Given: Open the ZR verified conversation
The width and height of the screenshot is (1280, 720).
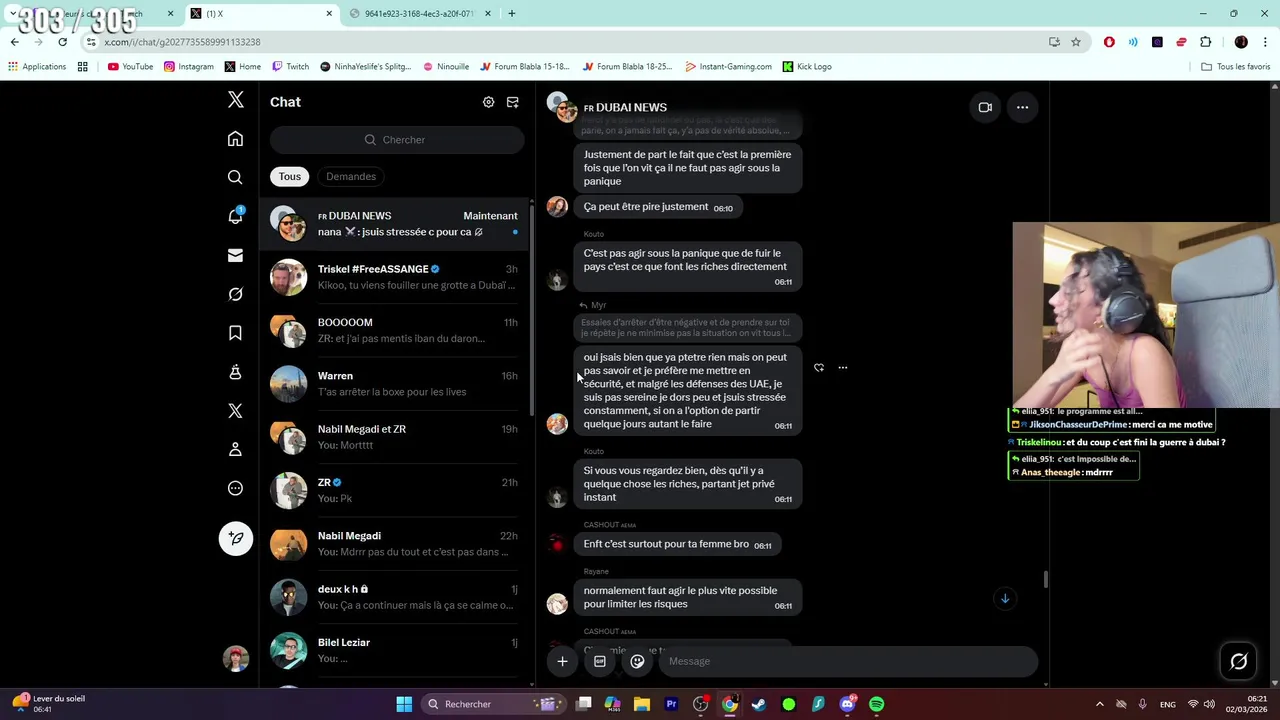Looking at the screenshot, I should pos(396,490).
